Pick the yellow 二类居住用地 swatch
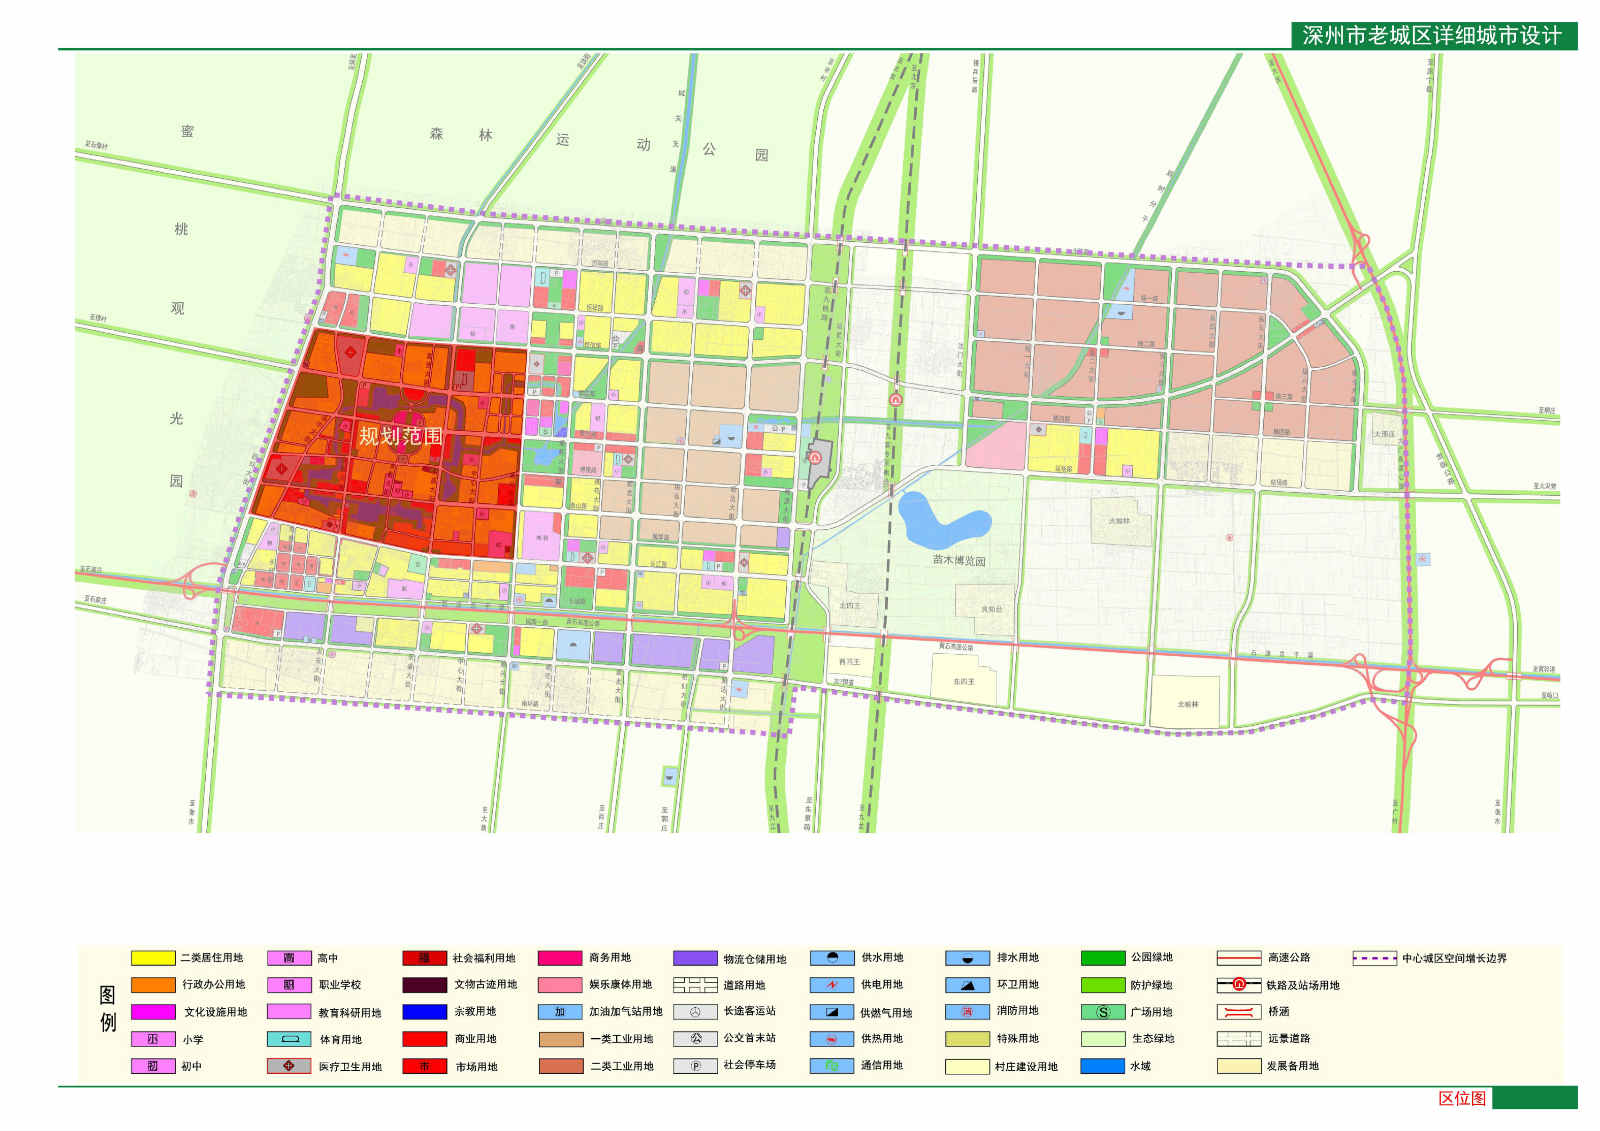 (x=153, y=958)
